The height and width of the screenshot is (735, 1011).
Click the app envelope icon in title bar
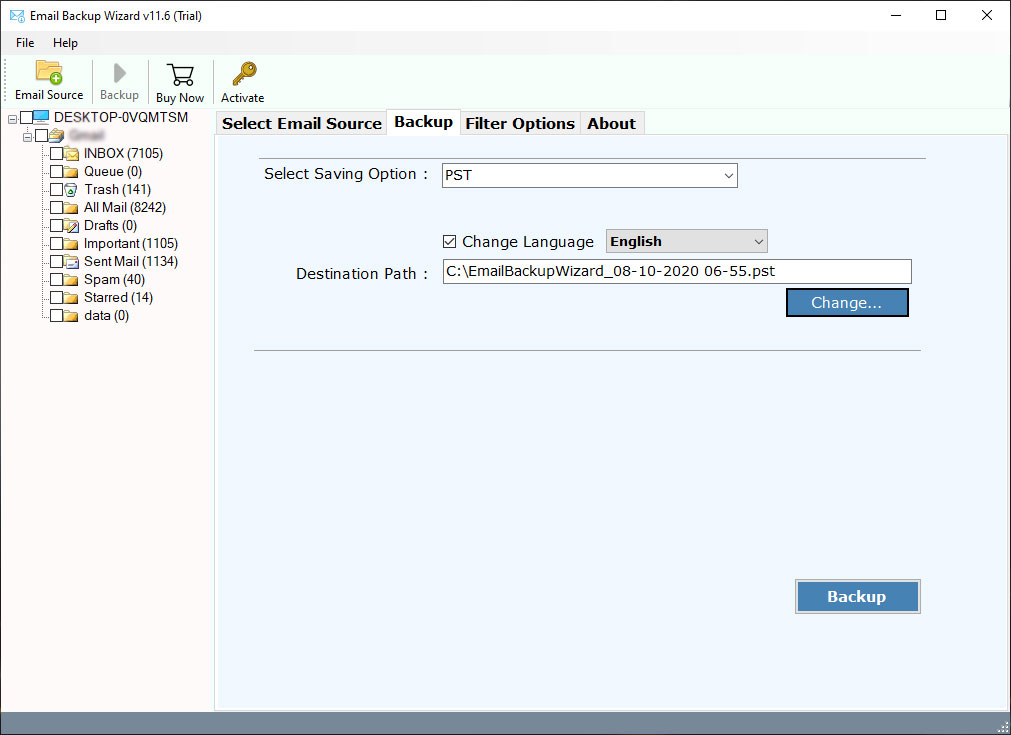17,15
